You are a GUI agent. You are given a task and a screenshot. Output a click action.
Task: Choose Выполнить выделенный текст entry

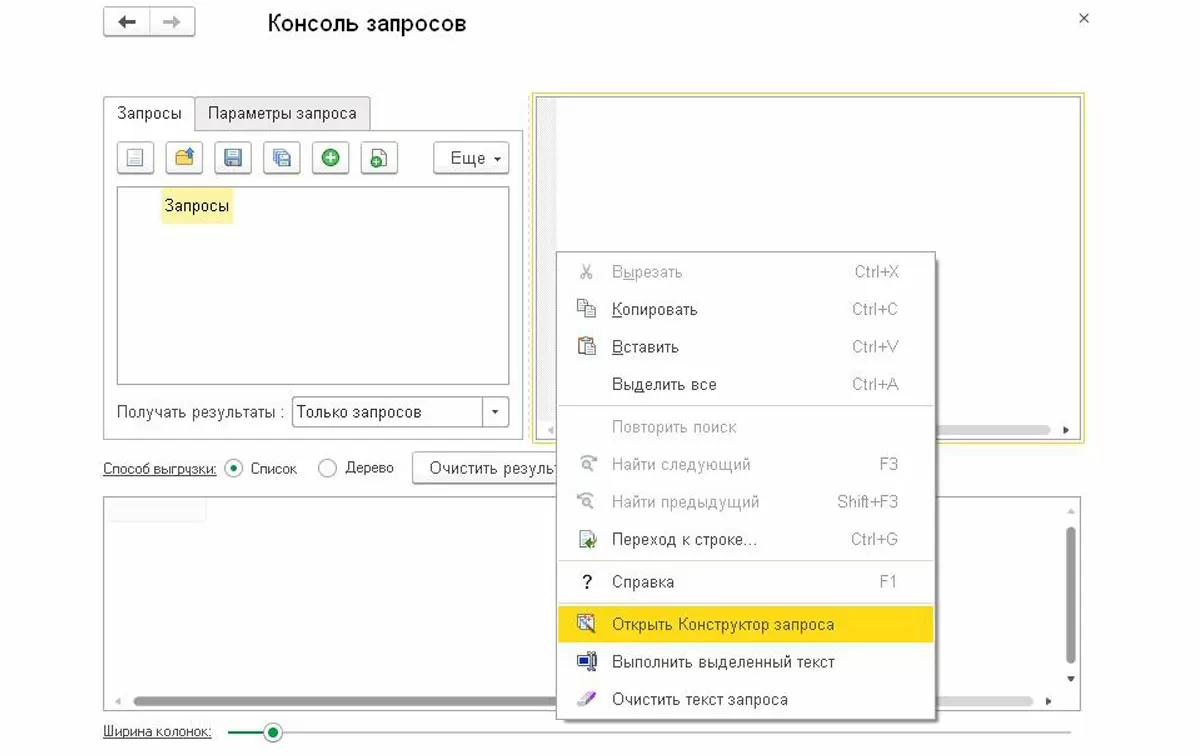[x=745, y=662]
